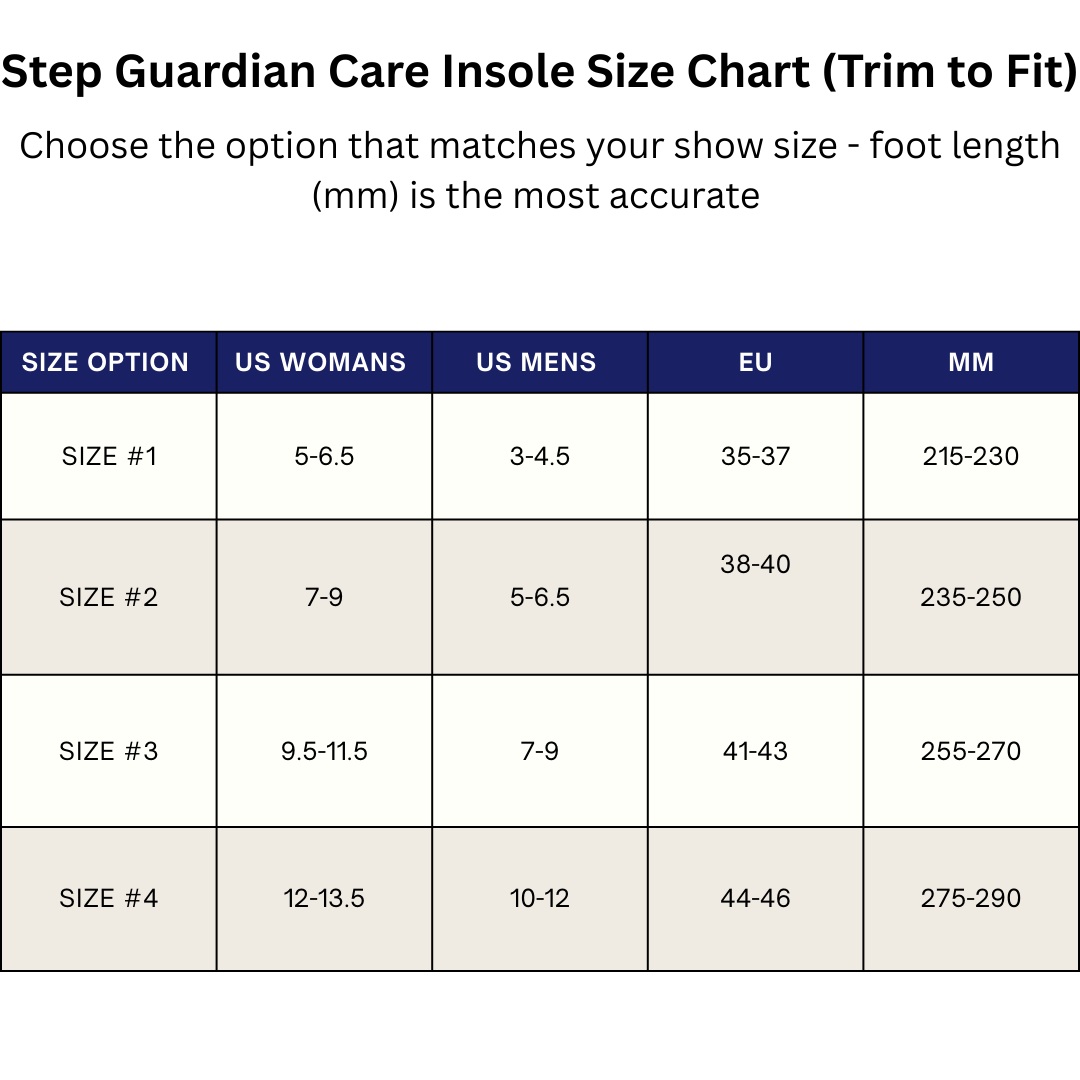Select the SIZE OPTION column header
Screen dimensions: 1080x1080
pyautogui.click(x=106, y=362)
